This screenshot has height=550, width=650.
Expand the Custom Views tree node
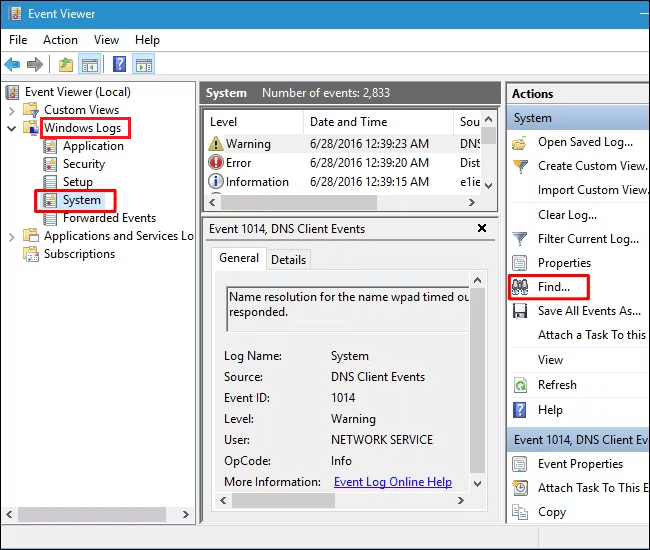click(12, 110)
